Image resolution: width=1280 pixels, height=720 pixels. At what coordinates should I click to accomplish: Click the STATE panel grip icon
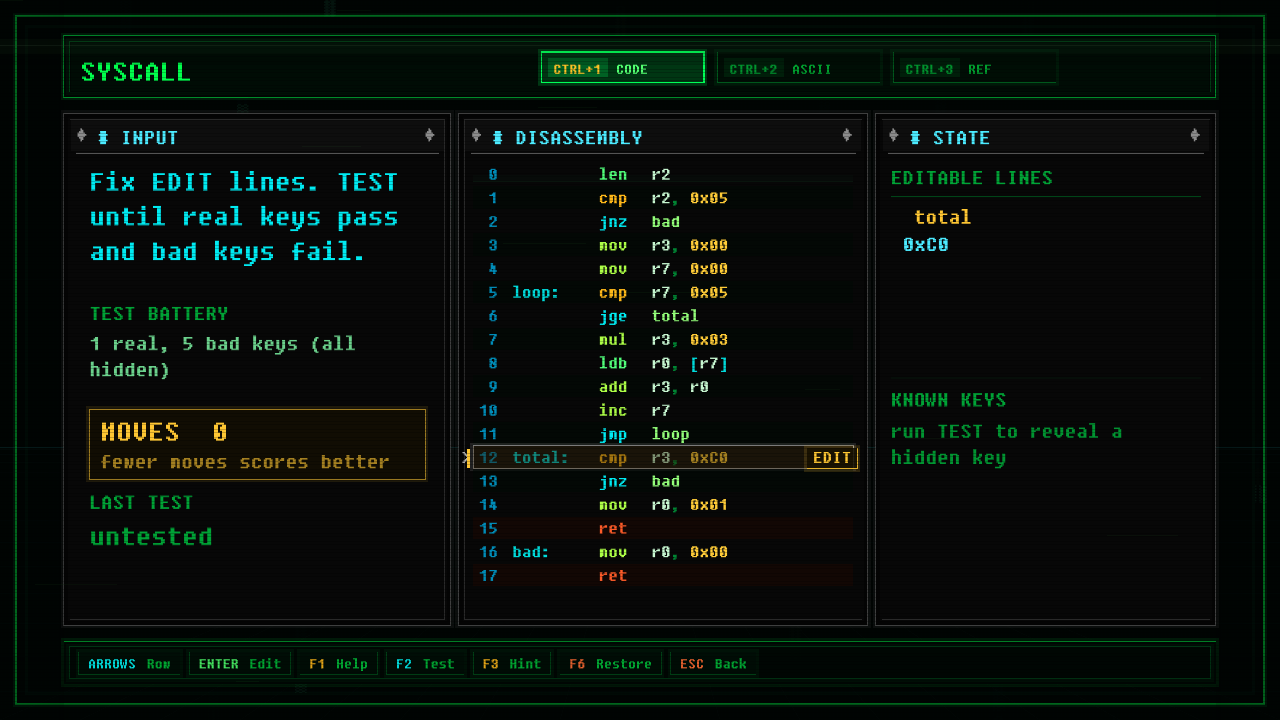914,137
